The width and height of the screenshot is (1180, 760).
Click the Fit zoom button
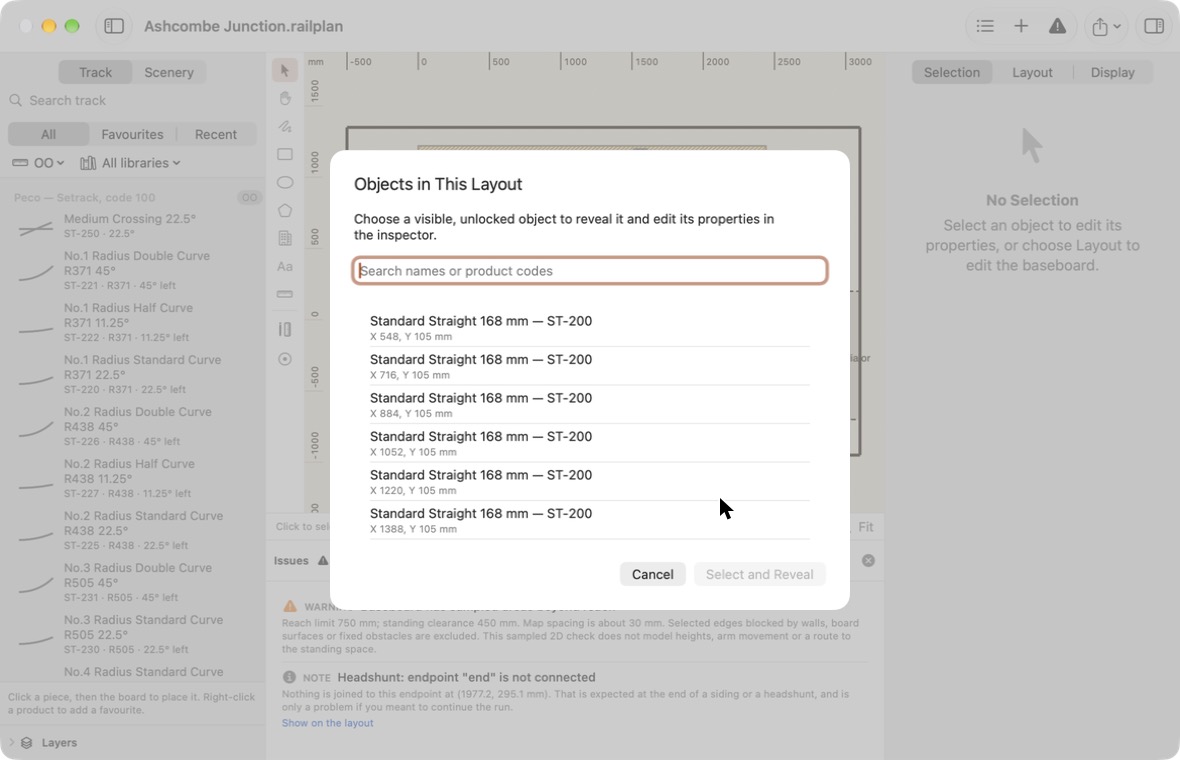[865, 527]
